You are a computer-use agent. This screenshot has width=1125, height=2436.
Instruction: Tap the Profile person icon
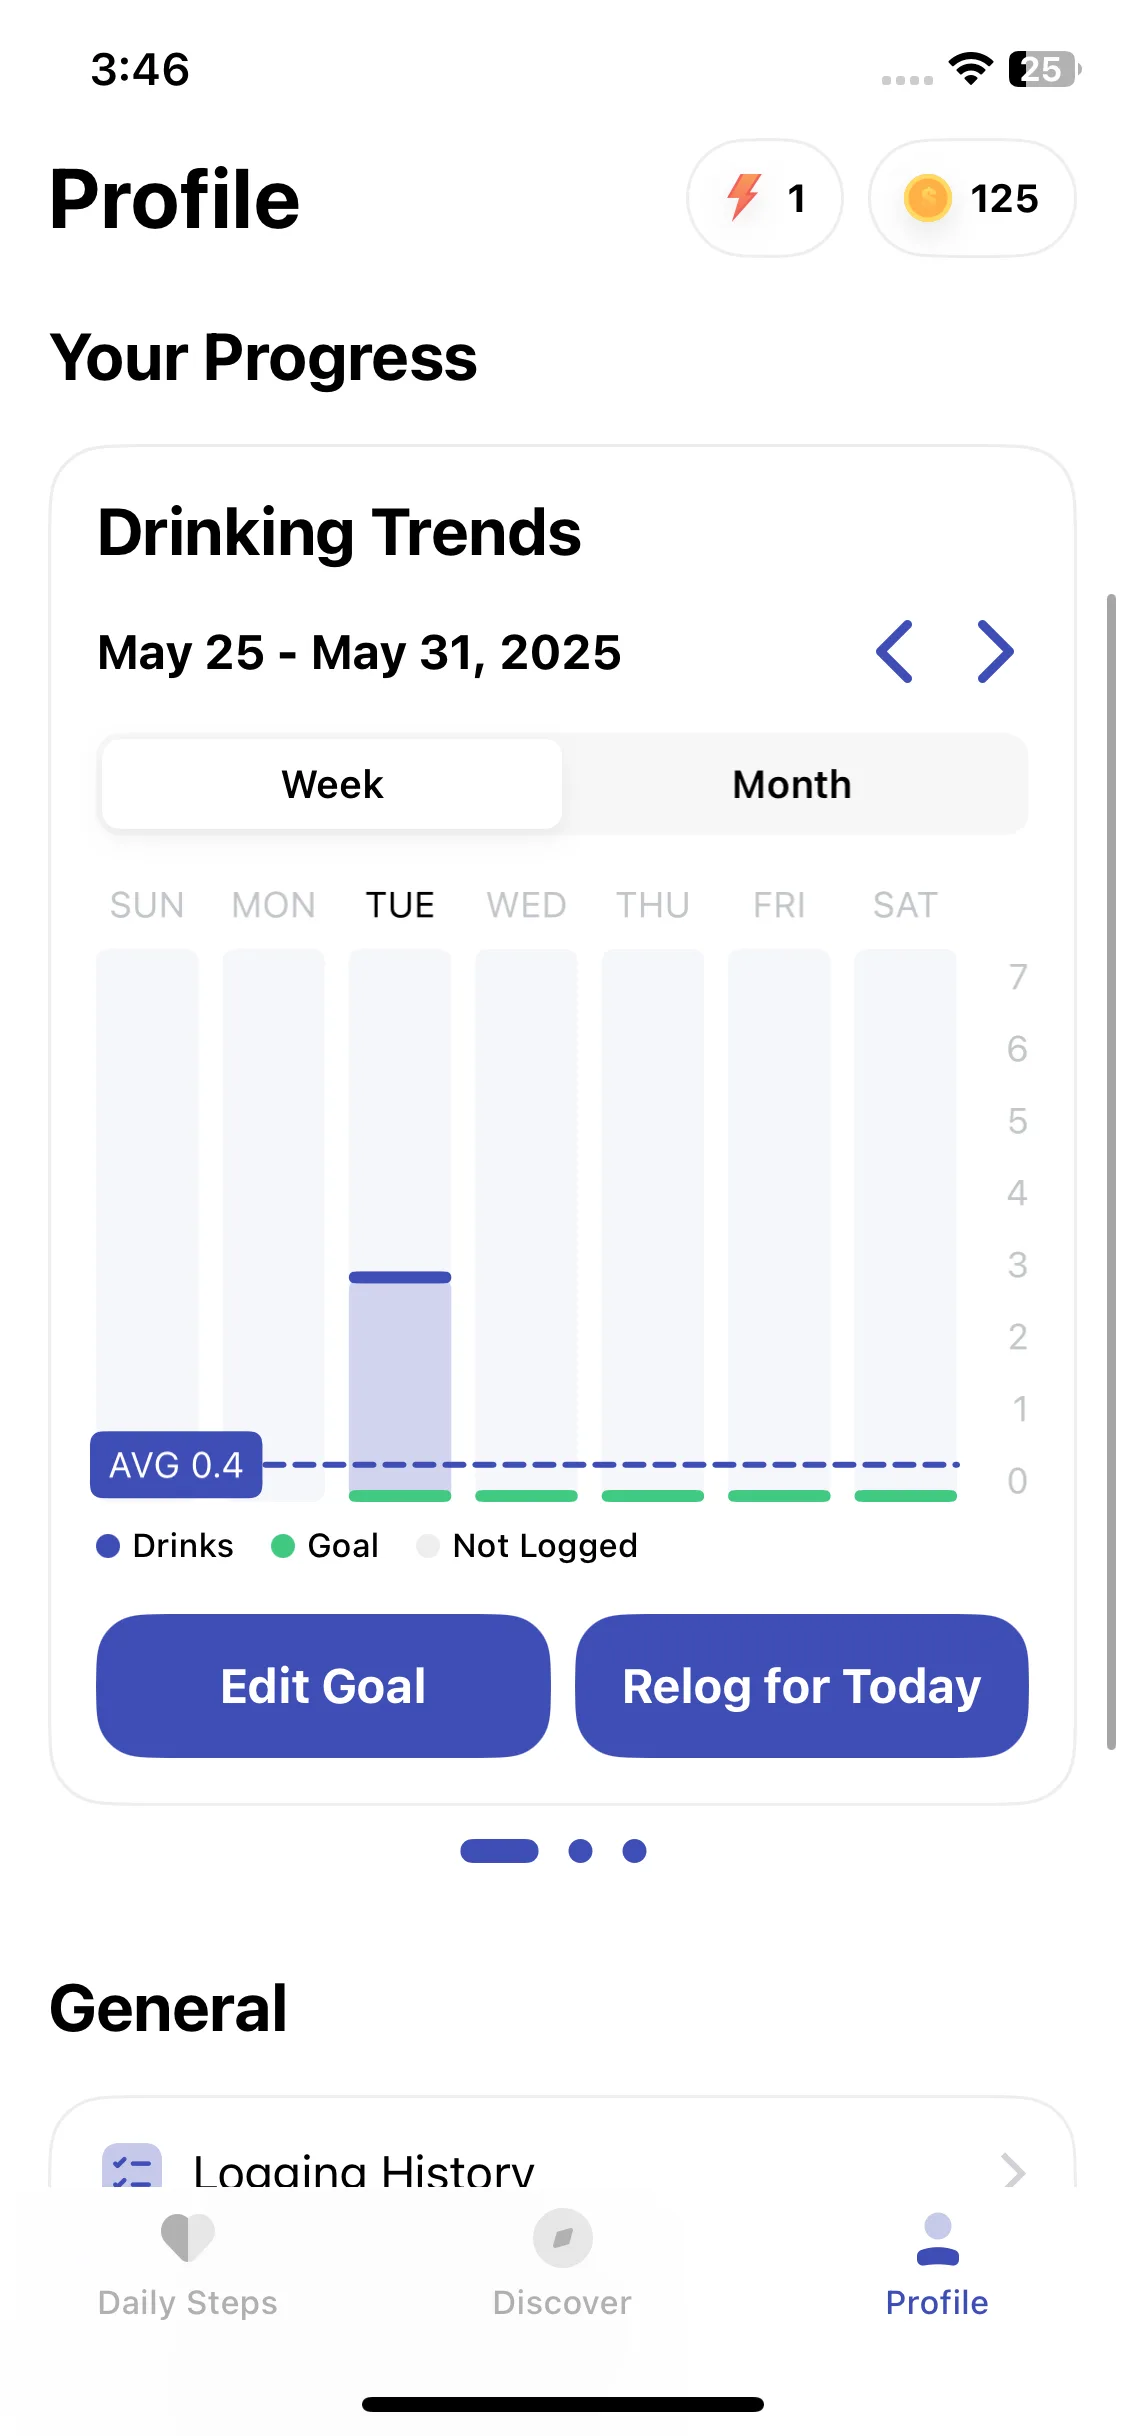(937, 2239)
